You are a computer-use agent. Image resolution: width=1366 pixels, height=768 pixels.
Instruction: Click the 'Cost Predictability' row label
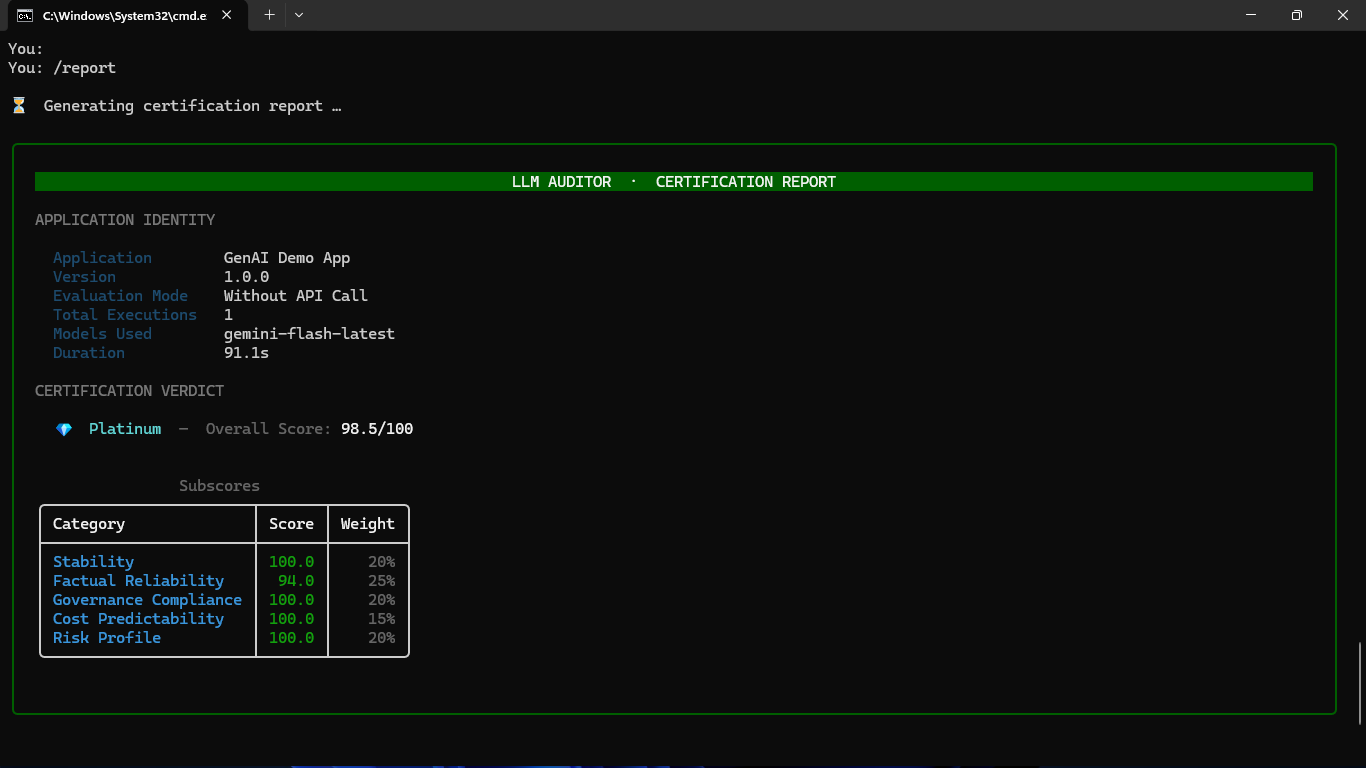point(138,619)
